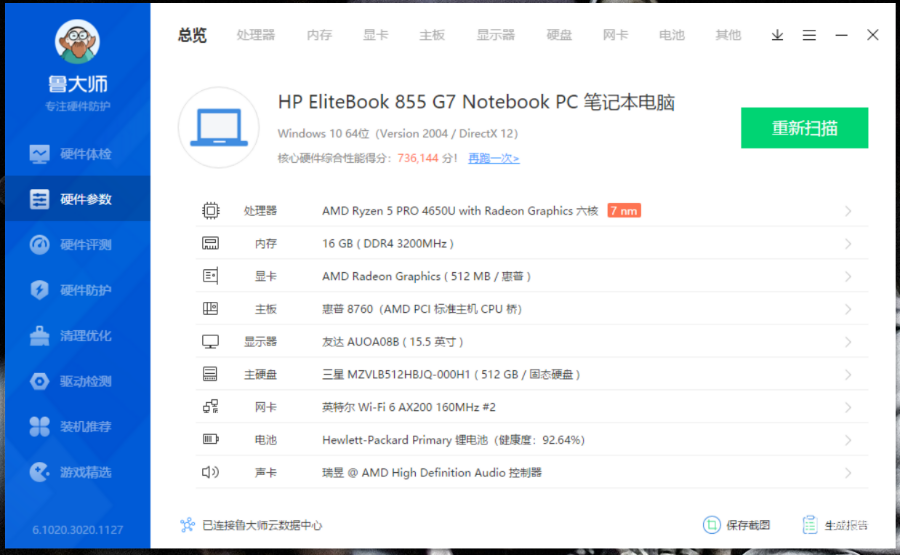Expand the 内存 16 GB row chevron

848,244
